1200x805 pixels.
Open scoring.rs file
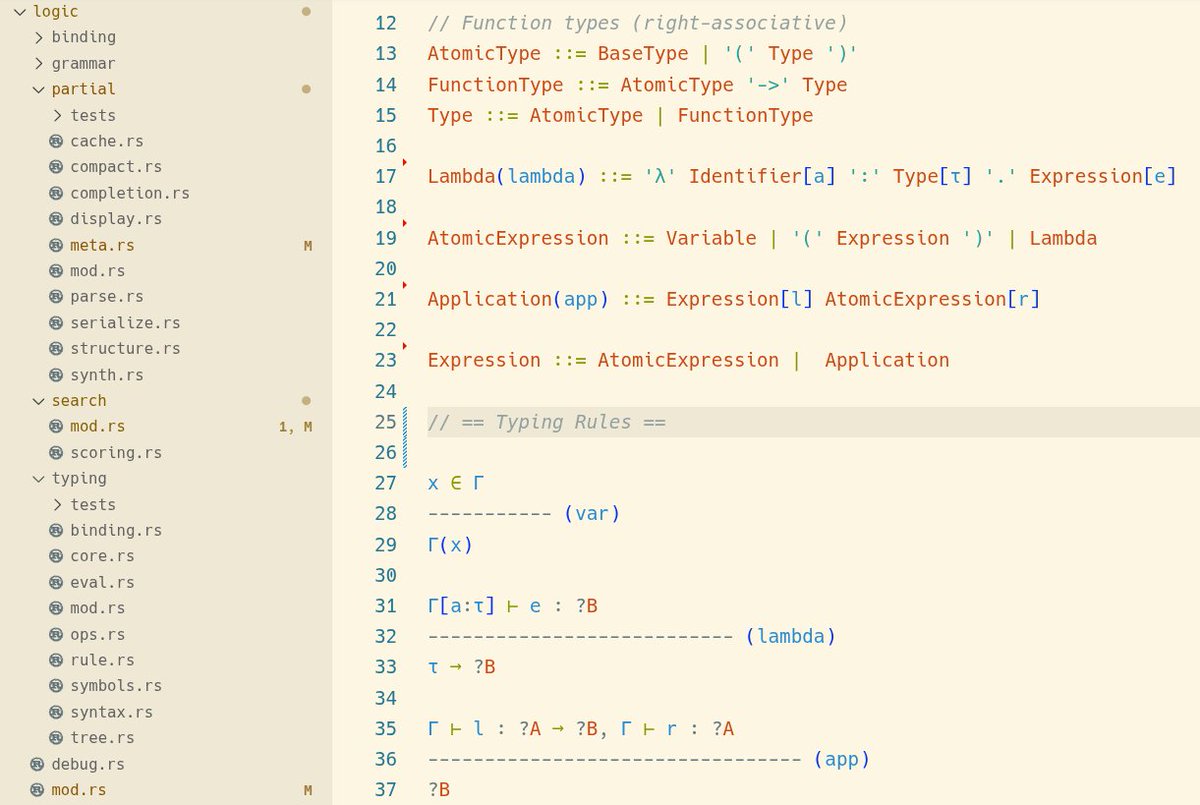pos(116,453)
